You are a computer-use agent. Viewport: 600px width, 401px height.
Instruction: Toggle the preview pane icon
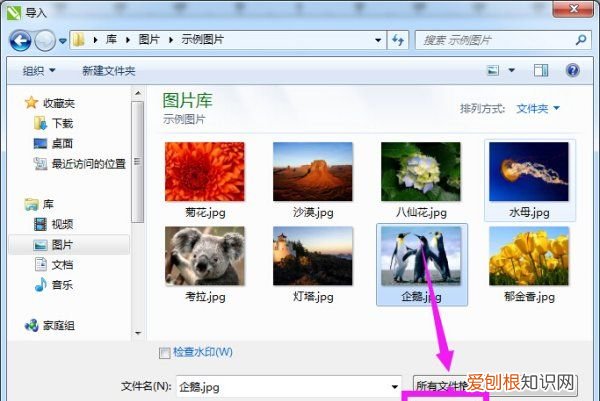click(541, 70)
